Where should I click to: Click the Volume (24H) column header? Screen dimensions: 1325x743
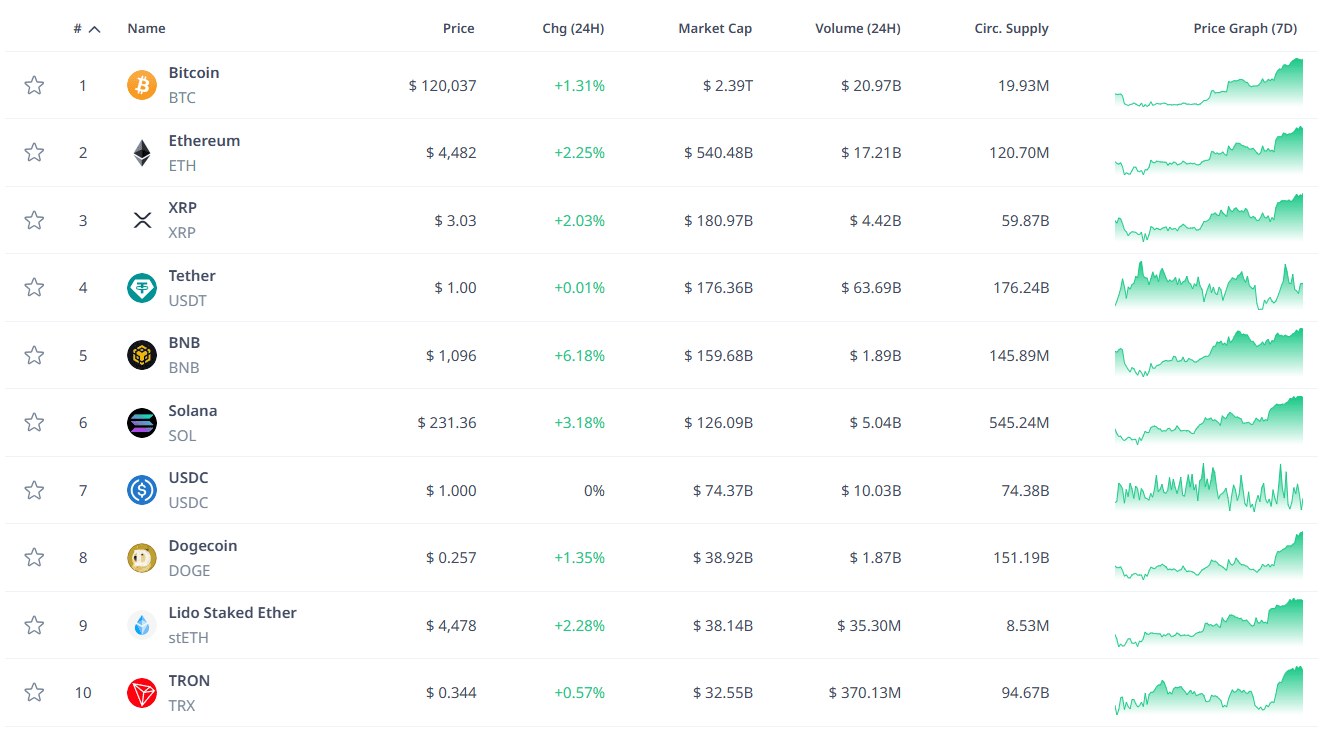click(x=857, y=29)
